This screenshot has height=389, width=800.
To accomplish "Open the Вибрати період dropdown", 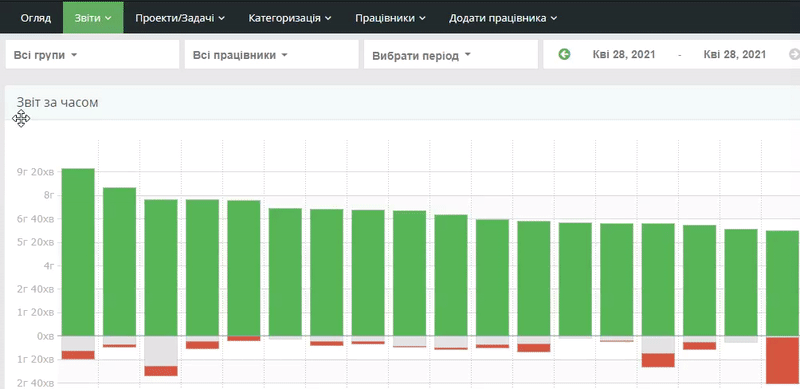I will click(x=451, y=55).
